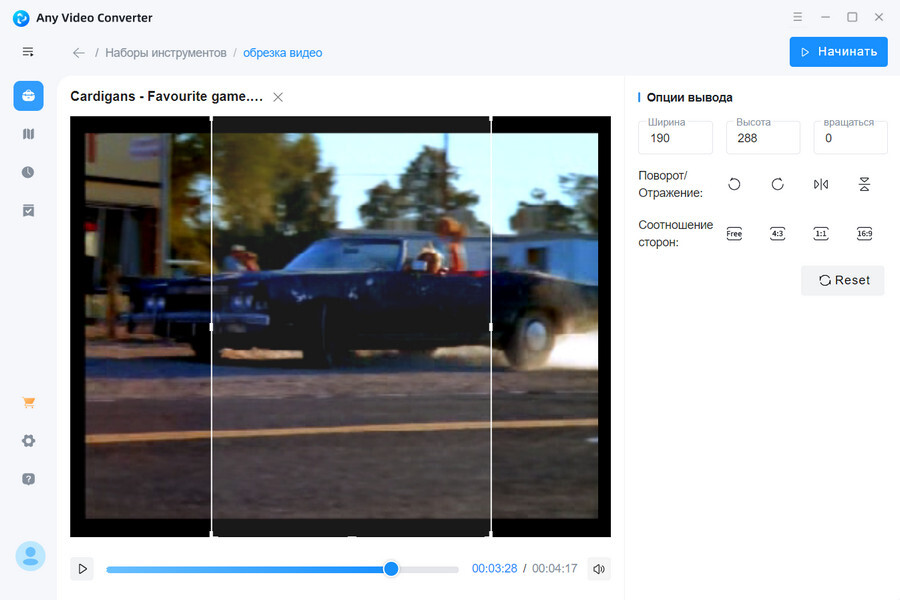
Task: Remove the Cardigans video with X
Action: coord(278,97)
